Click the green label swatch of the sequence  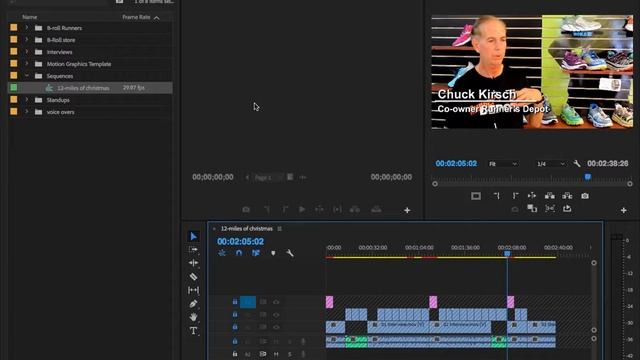(14, 88)
